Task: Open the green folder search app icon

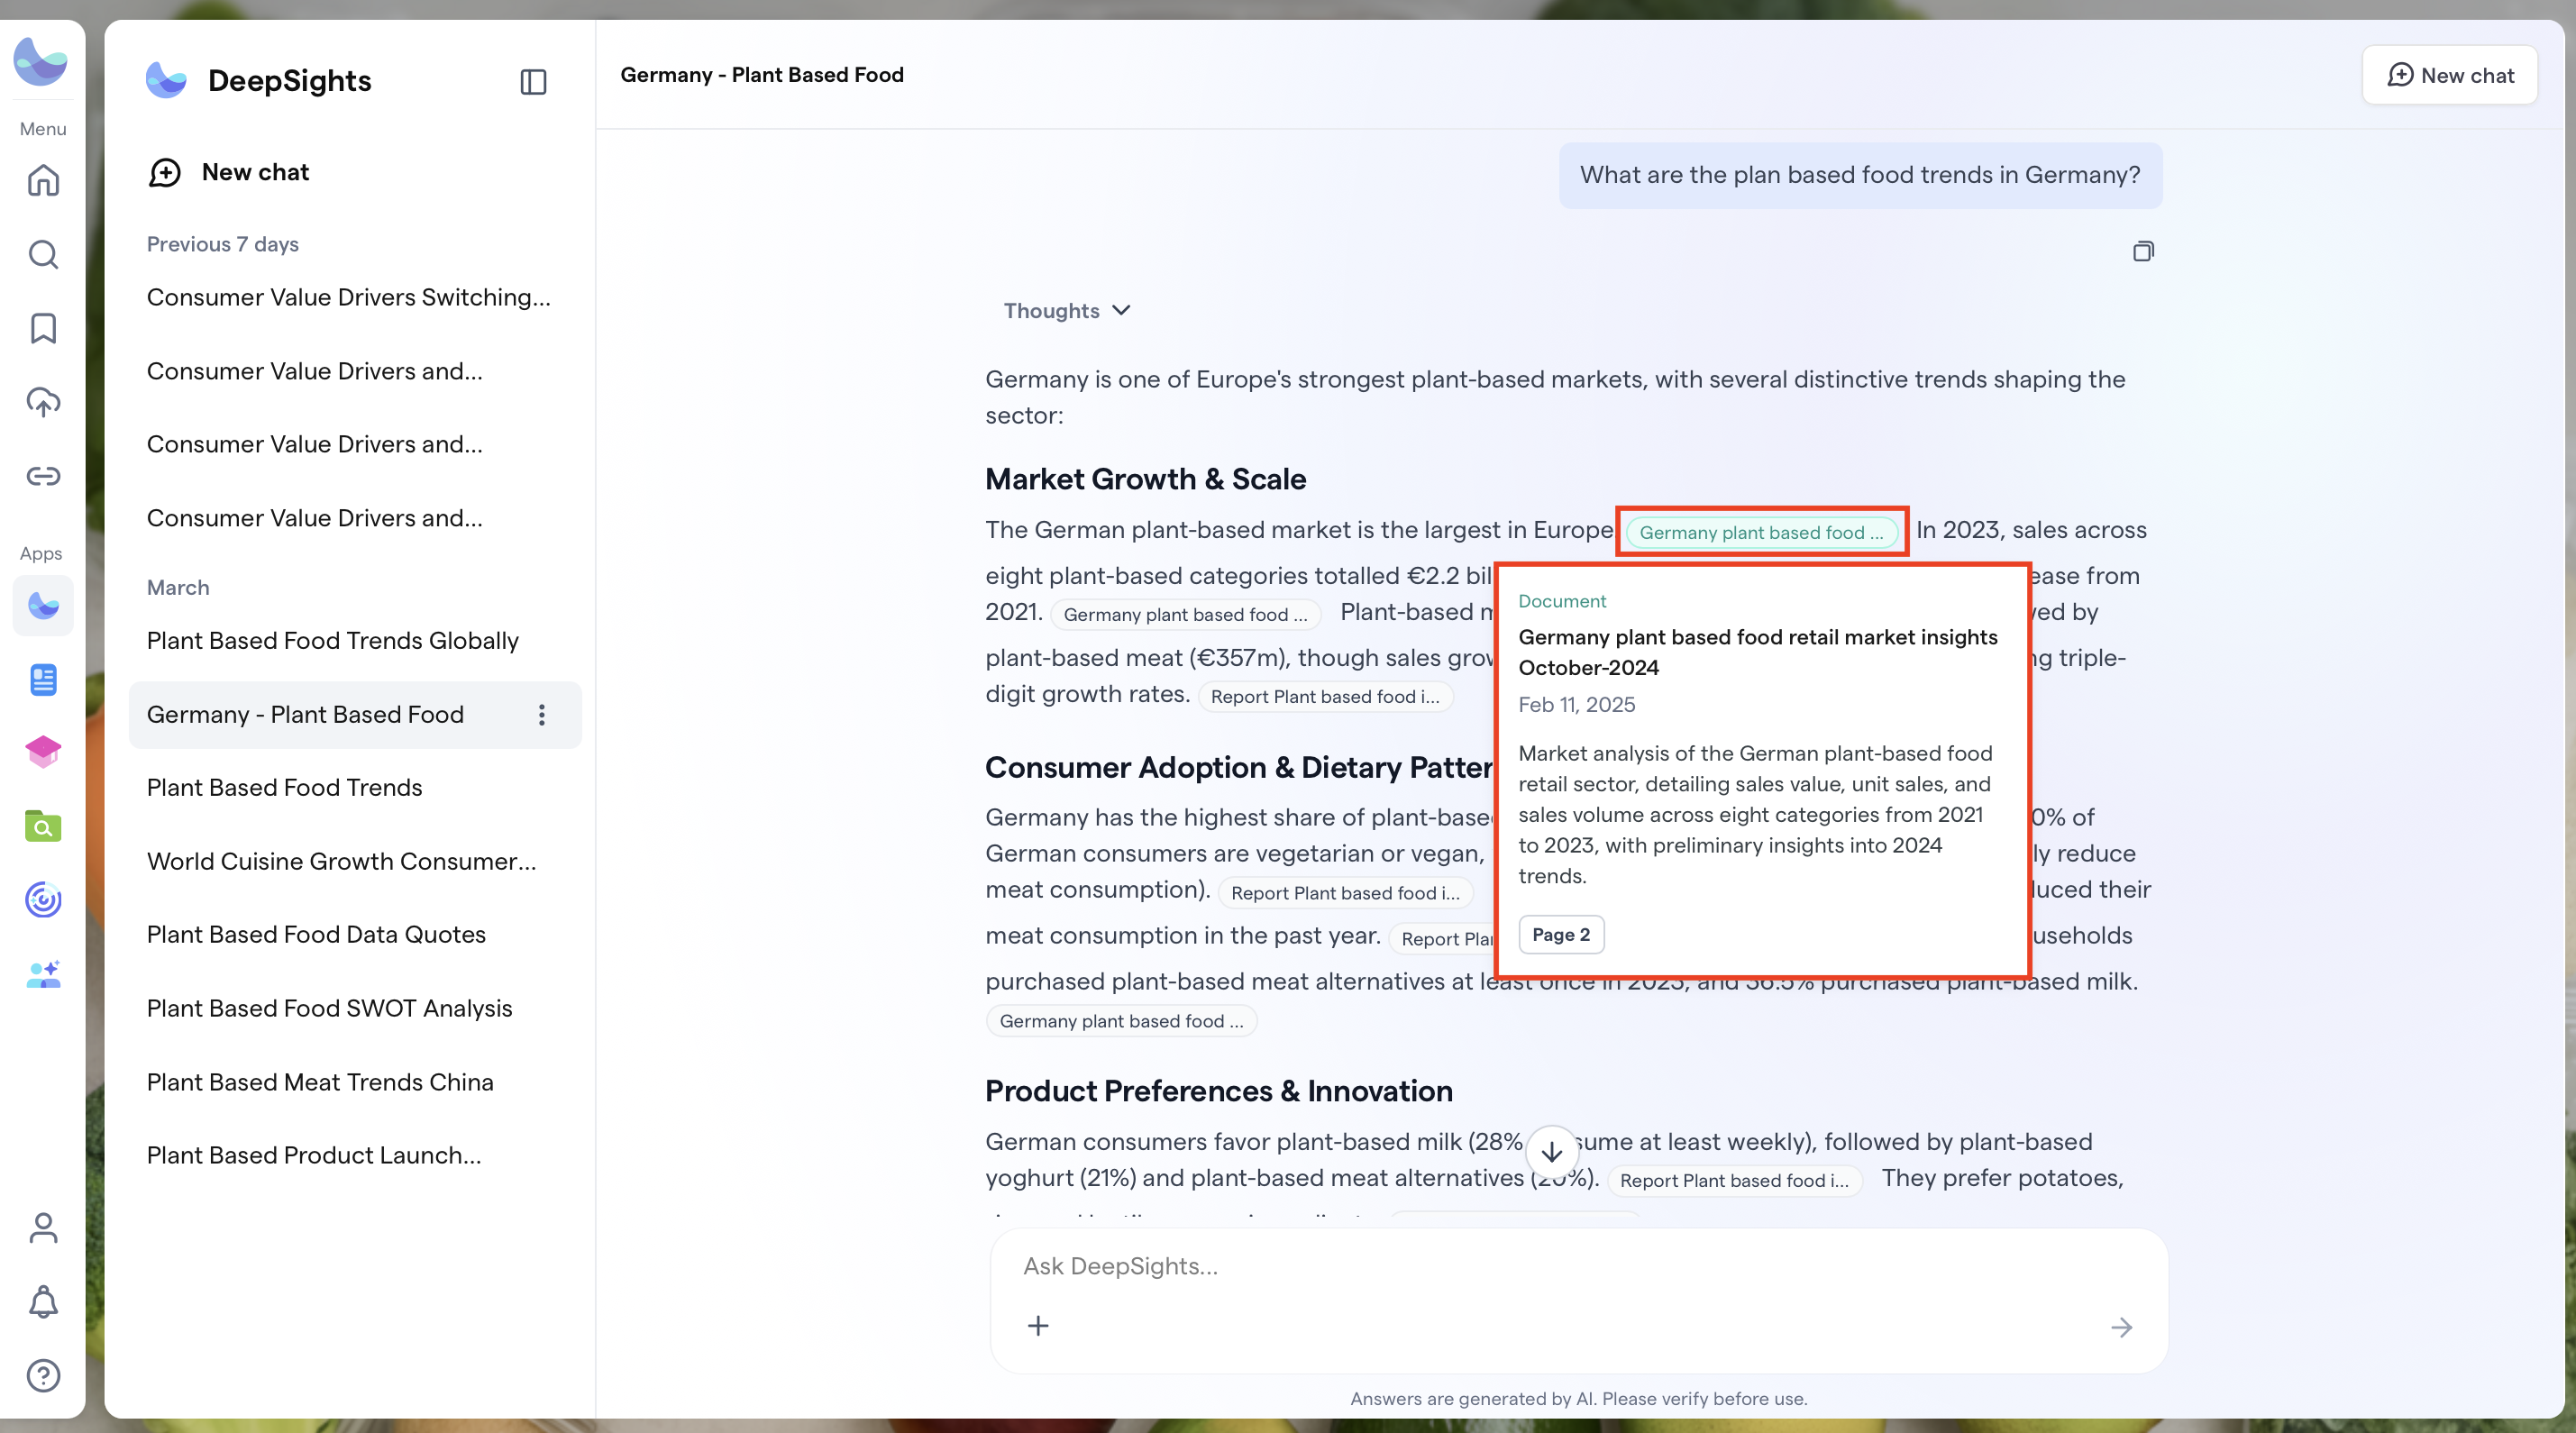Action: (43, 826)
